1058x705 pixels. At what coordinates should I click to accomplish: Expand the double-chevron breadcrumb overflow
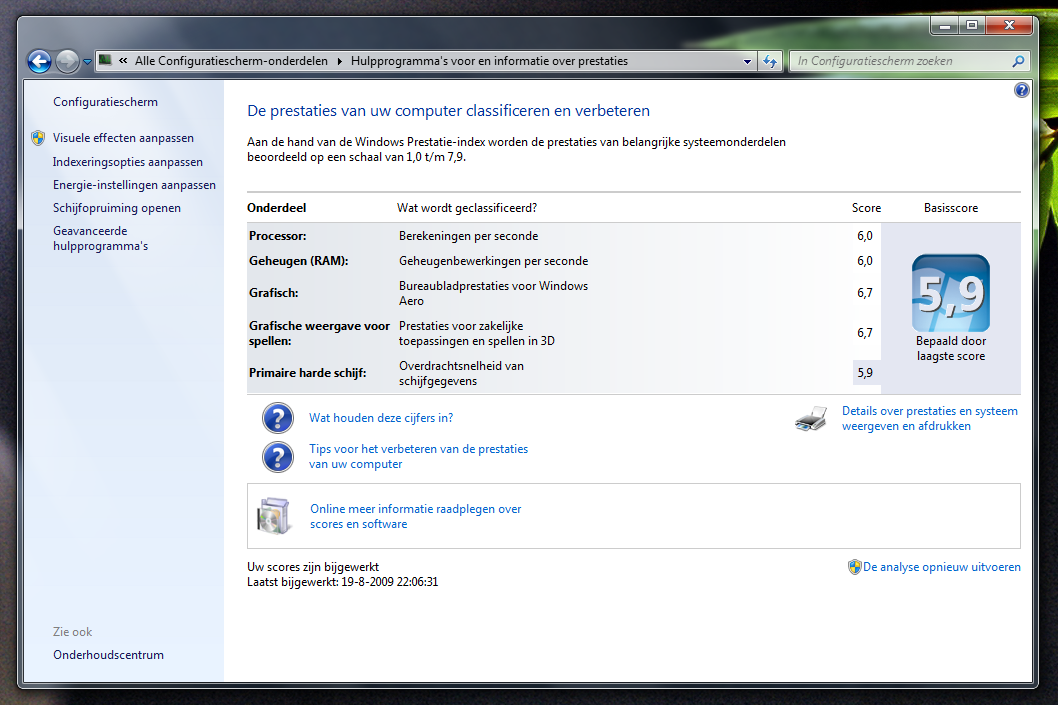tap(123, 61)
